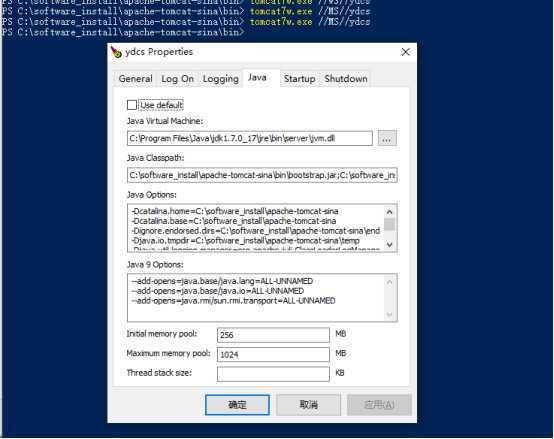The image size is (554, 439).
Task: Click the -Dignore.endorsed.dirs option line
Action: [x=256, y=231]
